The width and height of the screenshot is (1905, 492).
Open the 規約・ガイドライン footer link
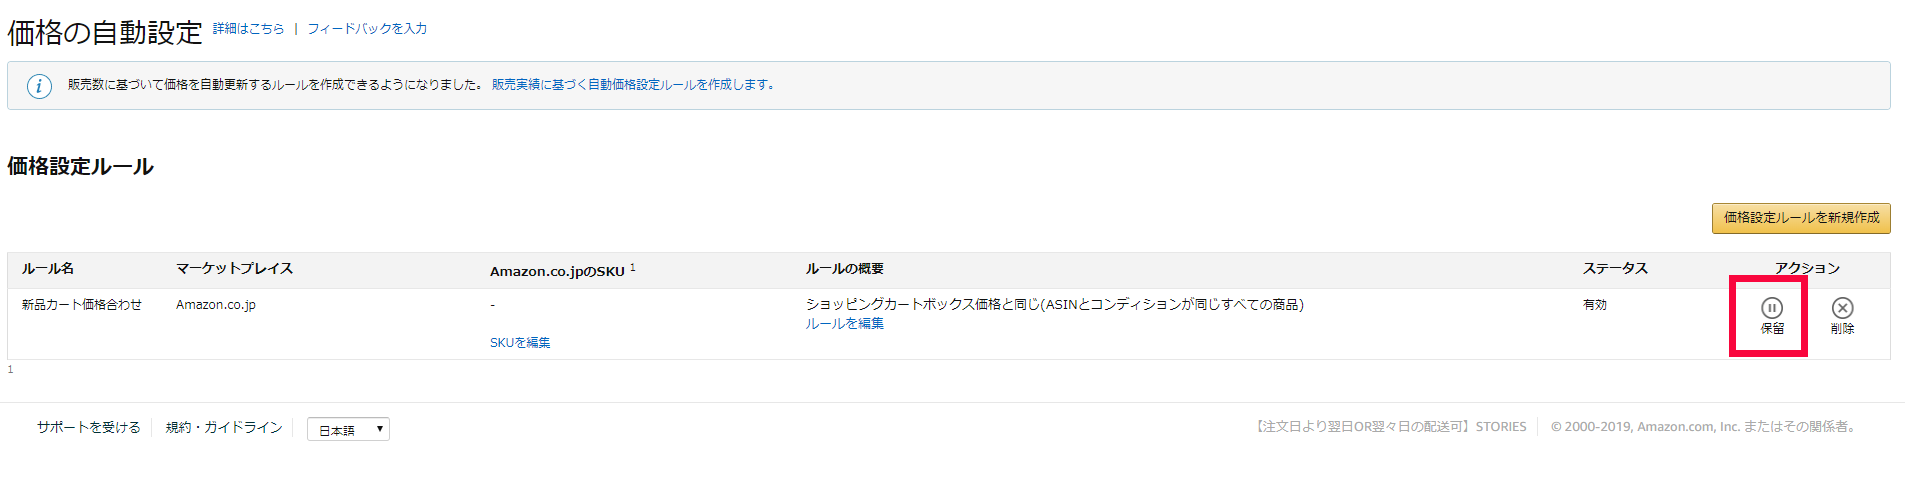(x=224, y=428)
